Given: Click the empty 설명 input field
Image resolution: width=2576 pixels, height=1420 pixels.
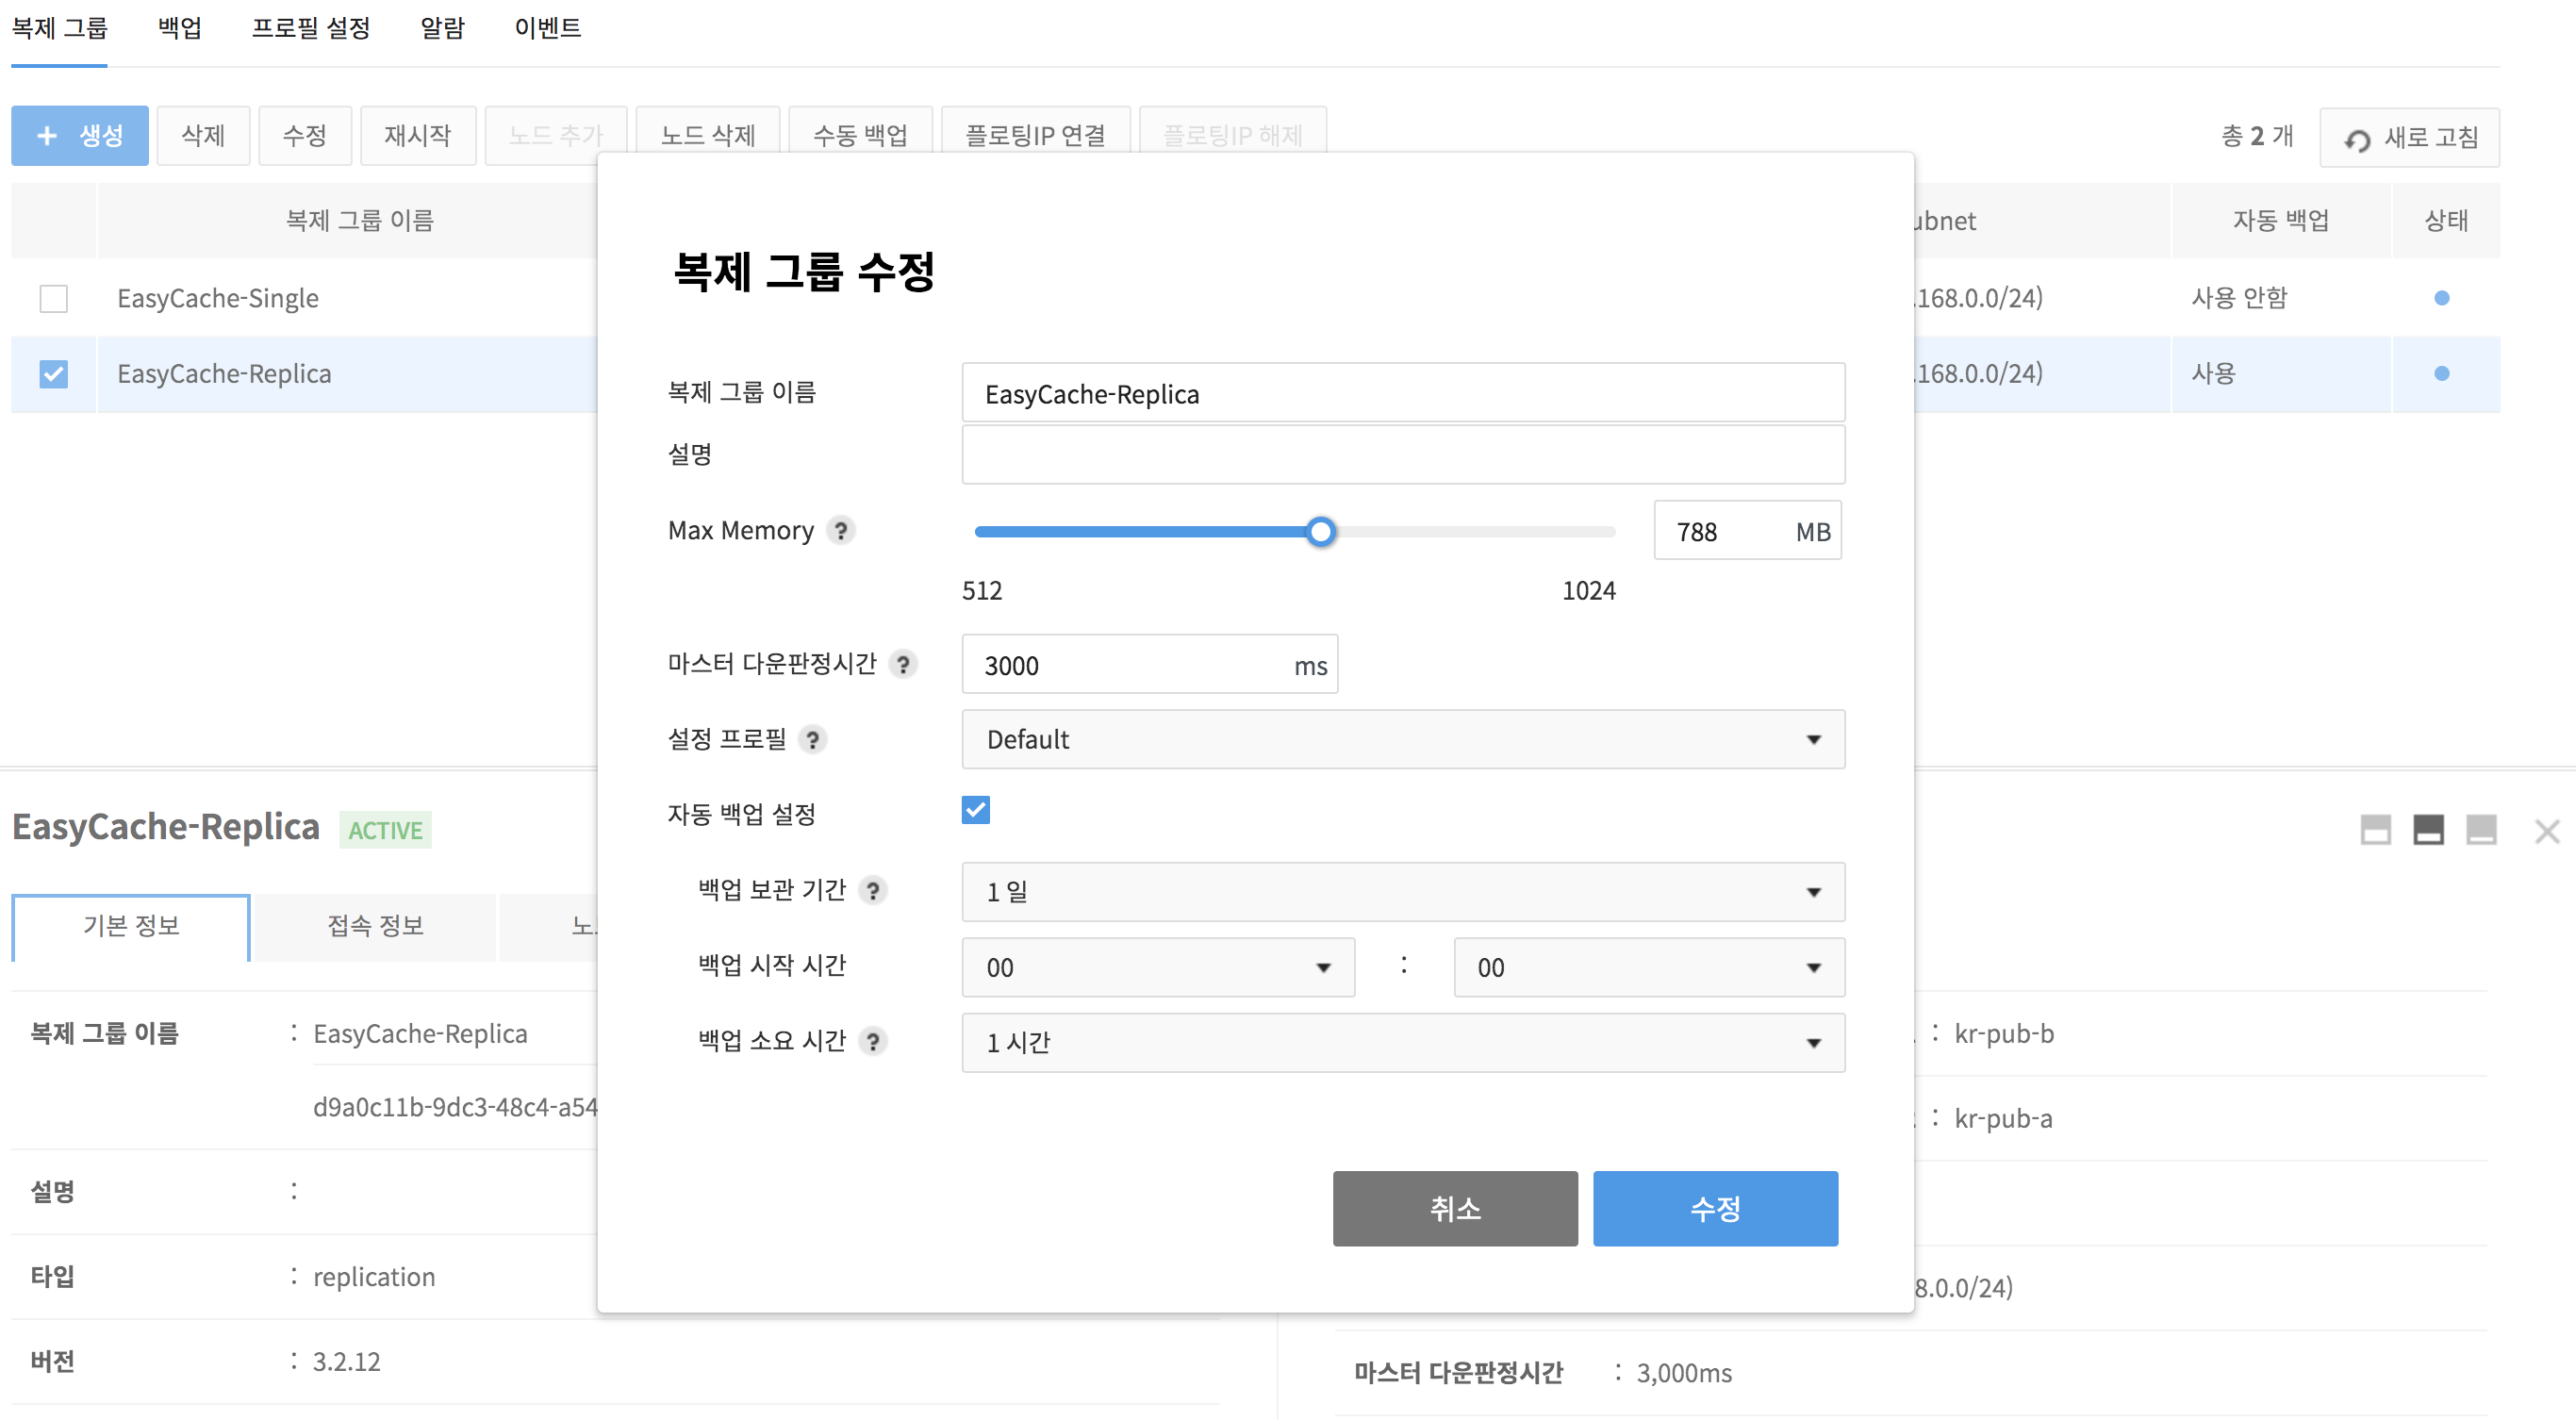Looking at the screenshot, I should (x=1403, y=454).
